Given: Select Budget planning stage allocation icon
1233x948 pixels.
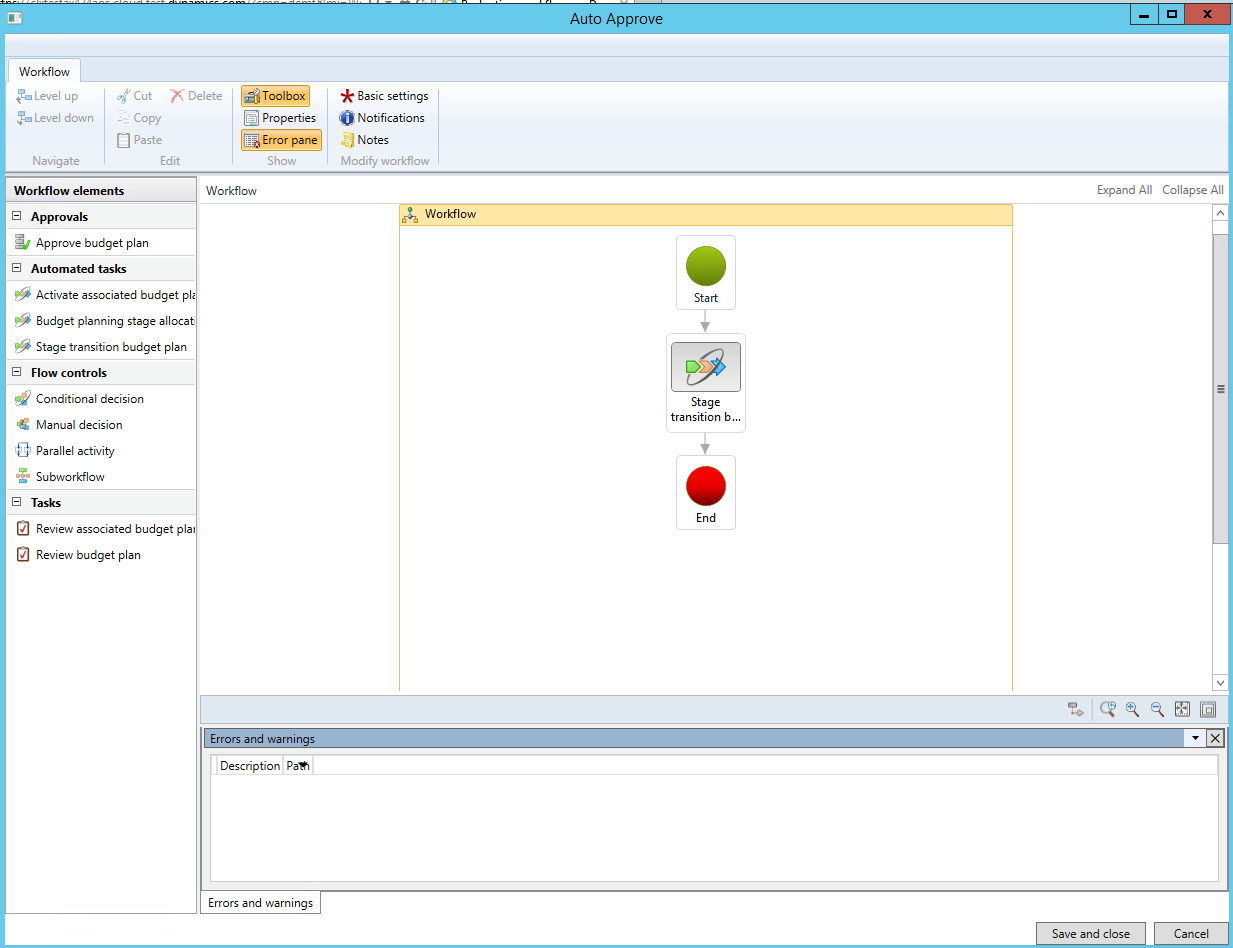Looking at the screenshot, I should pyautogui.click(x=23, y=321).
